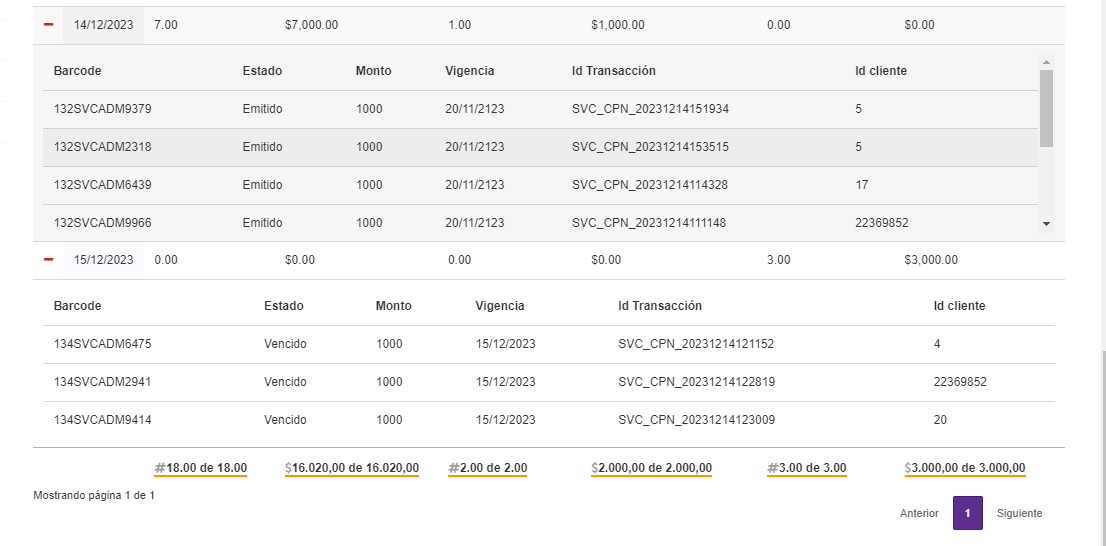Image resolution: width=1106 pixels, height=546 pixels.
Task: Click the "18.00 de 18.00" count total
Action: tap(201, 468)
